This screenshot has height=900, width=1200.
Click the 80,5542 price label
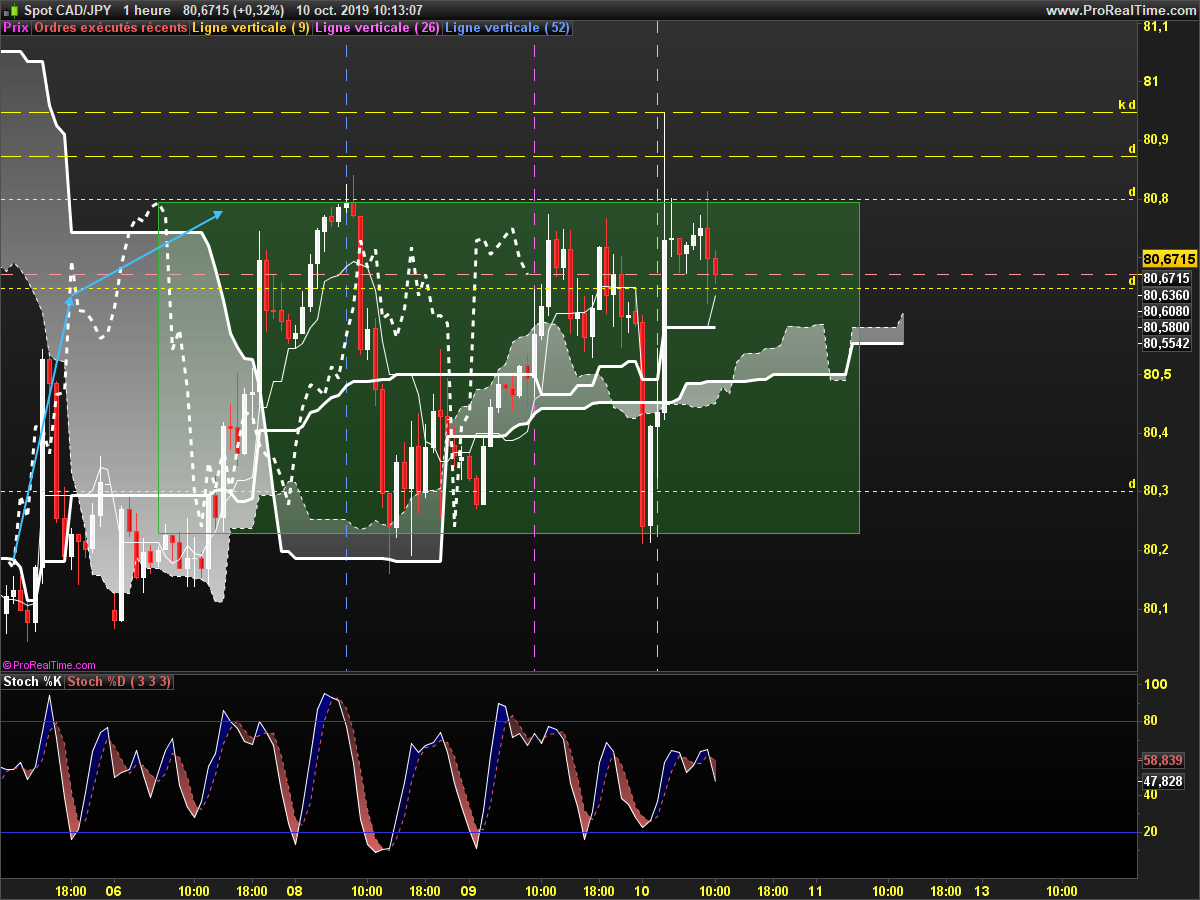pos(1166,343)
